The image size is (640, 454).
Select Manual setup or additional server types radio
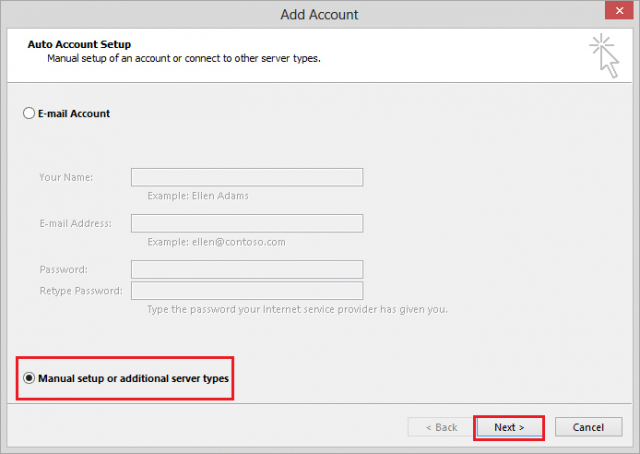(29, 378)
